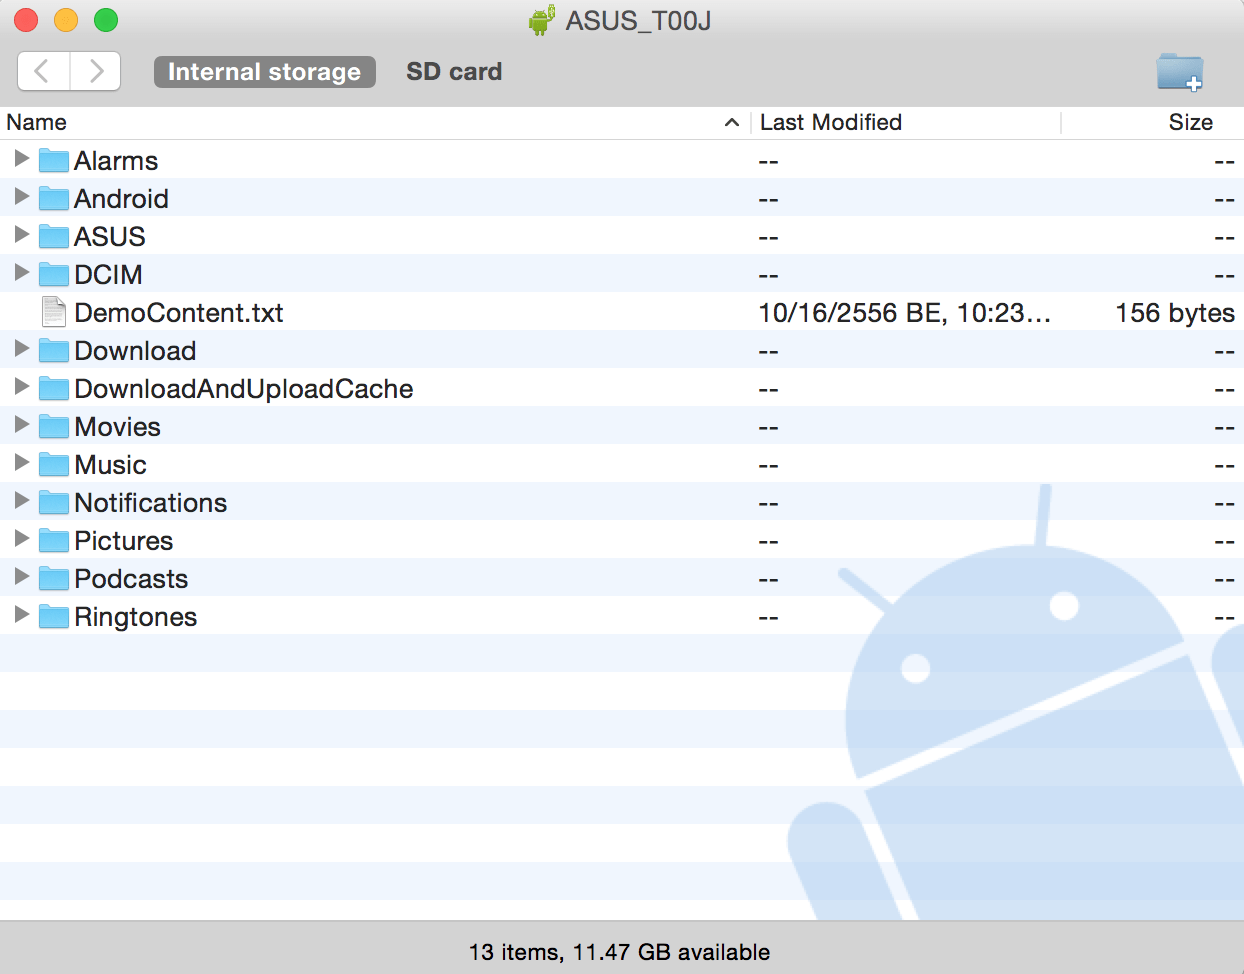Close the ASUS_T00J window
Screen dimensions: 1244x974
click(26, 20)
